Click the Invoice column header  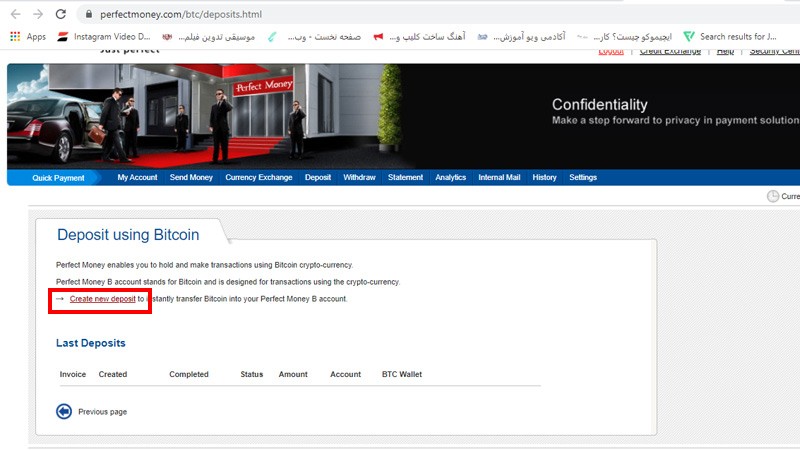(72, 374)
